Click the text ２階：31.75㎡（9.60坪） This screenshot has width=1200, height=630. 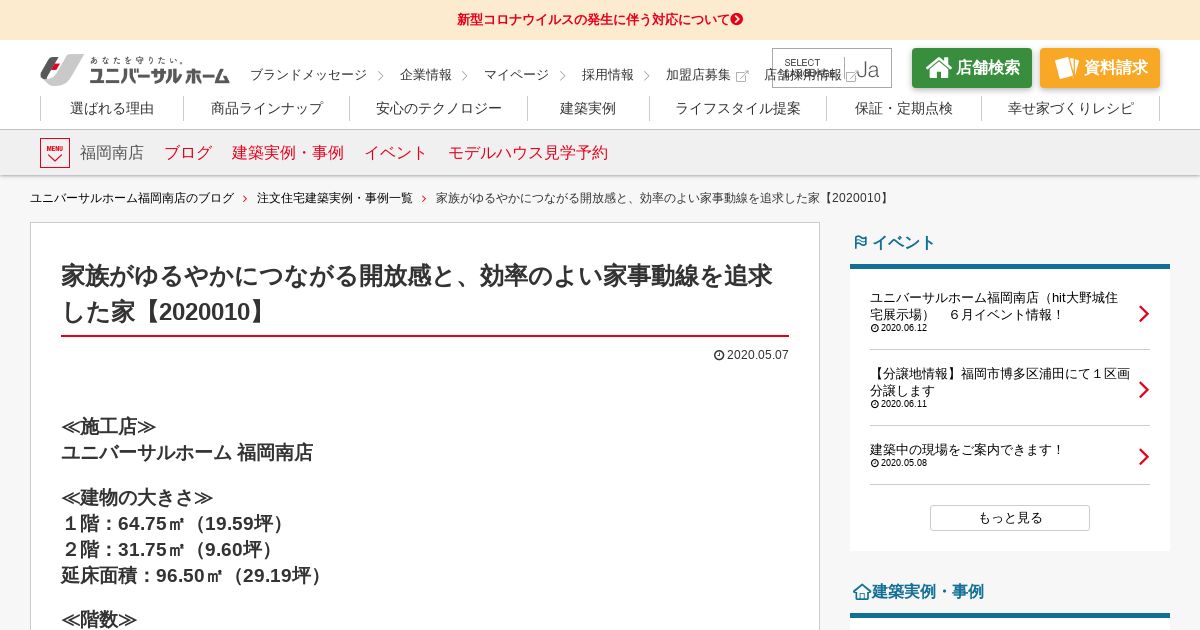coord(171,550)
